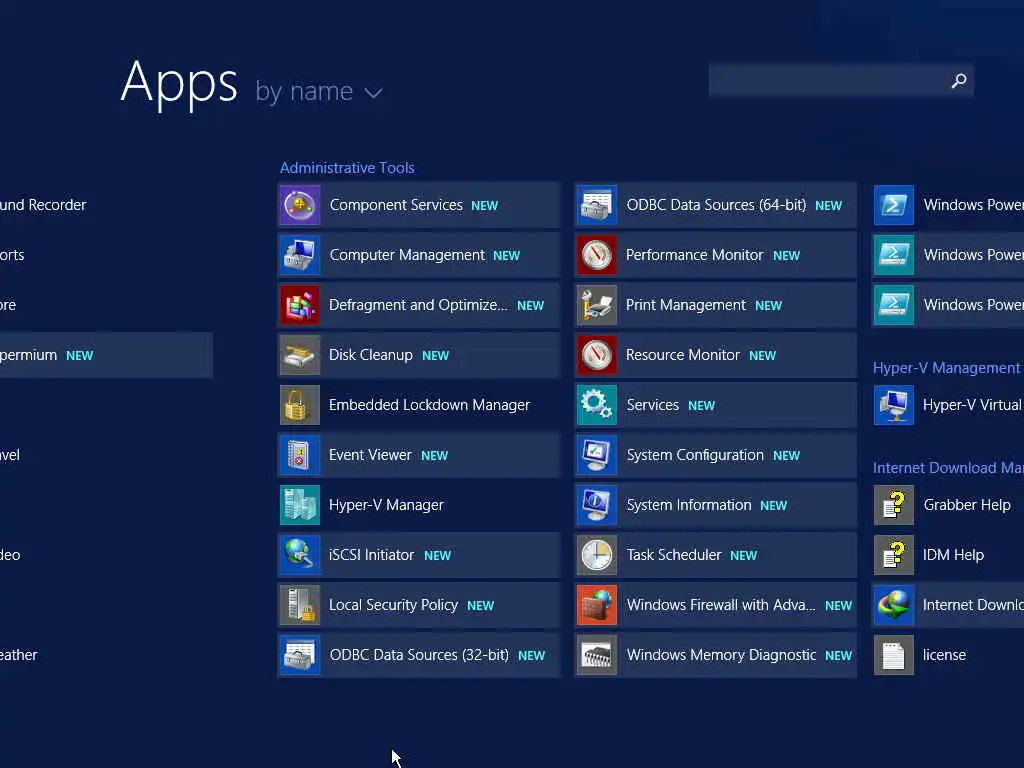Viewport: 1024px width, 768px height.
Task: Click the iSCSI Initiator globe icon
Action: 300,555
